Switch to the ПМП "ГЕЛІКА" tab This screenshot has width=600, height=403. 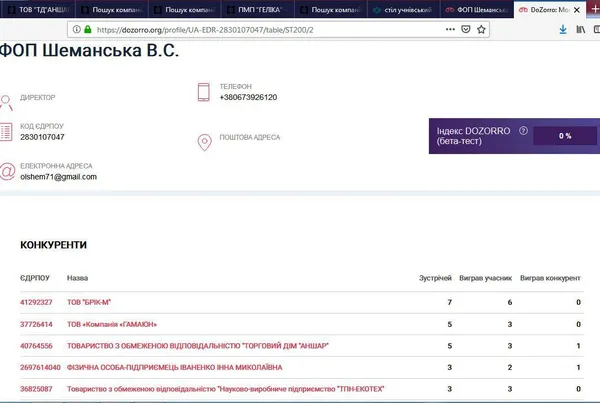(x=258, y=10)
